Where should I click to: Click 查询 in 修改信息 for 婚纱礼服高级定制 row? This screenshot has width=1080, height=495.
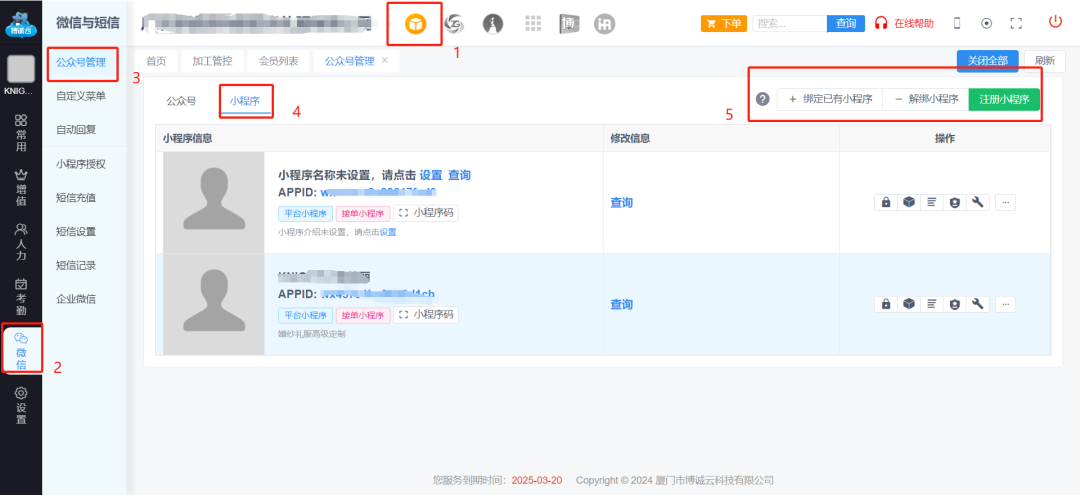point(621,304)
